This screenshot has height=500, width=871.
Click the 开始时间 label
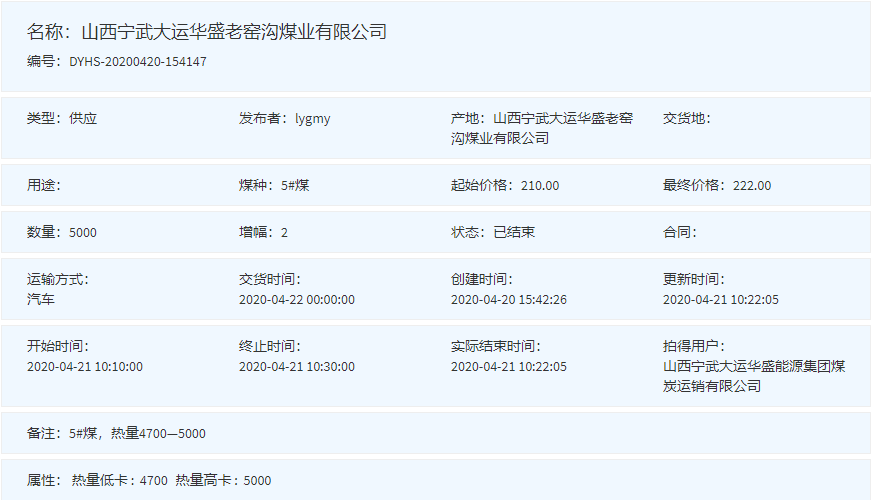(57, 346)
